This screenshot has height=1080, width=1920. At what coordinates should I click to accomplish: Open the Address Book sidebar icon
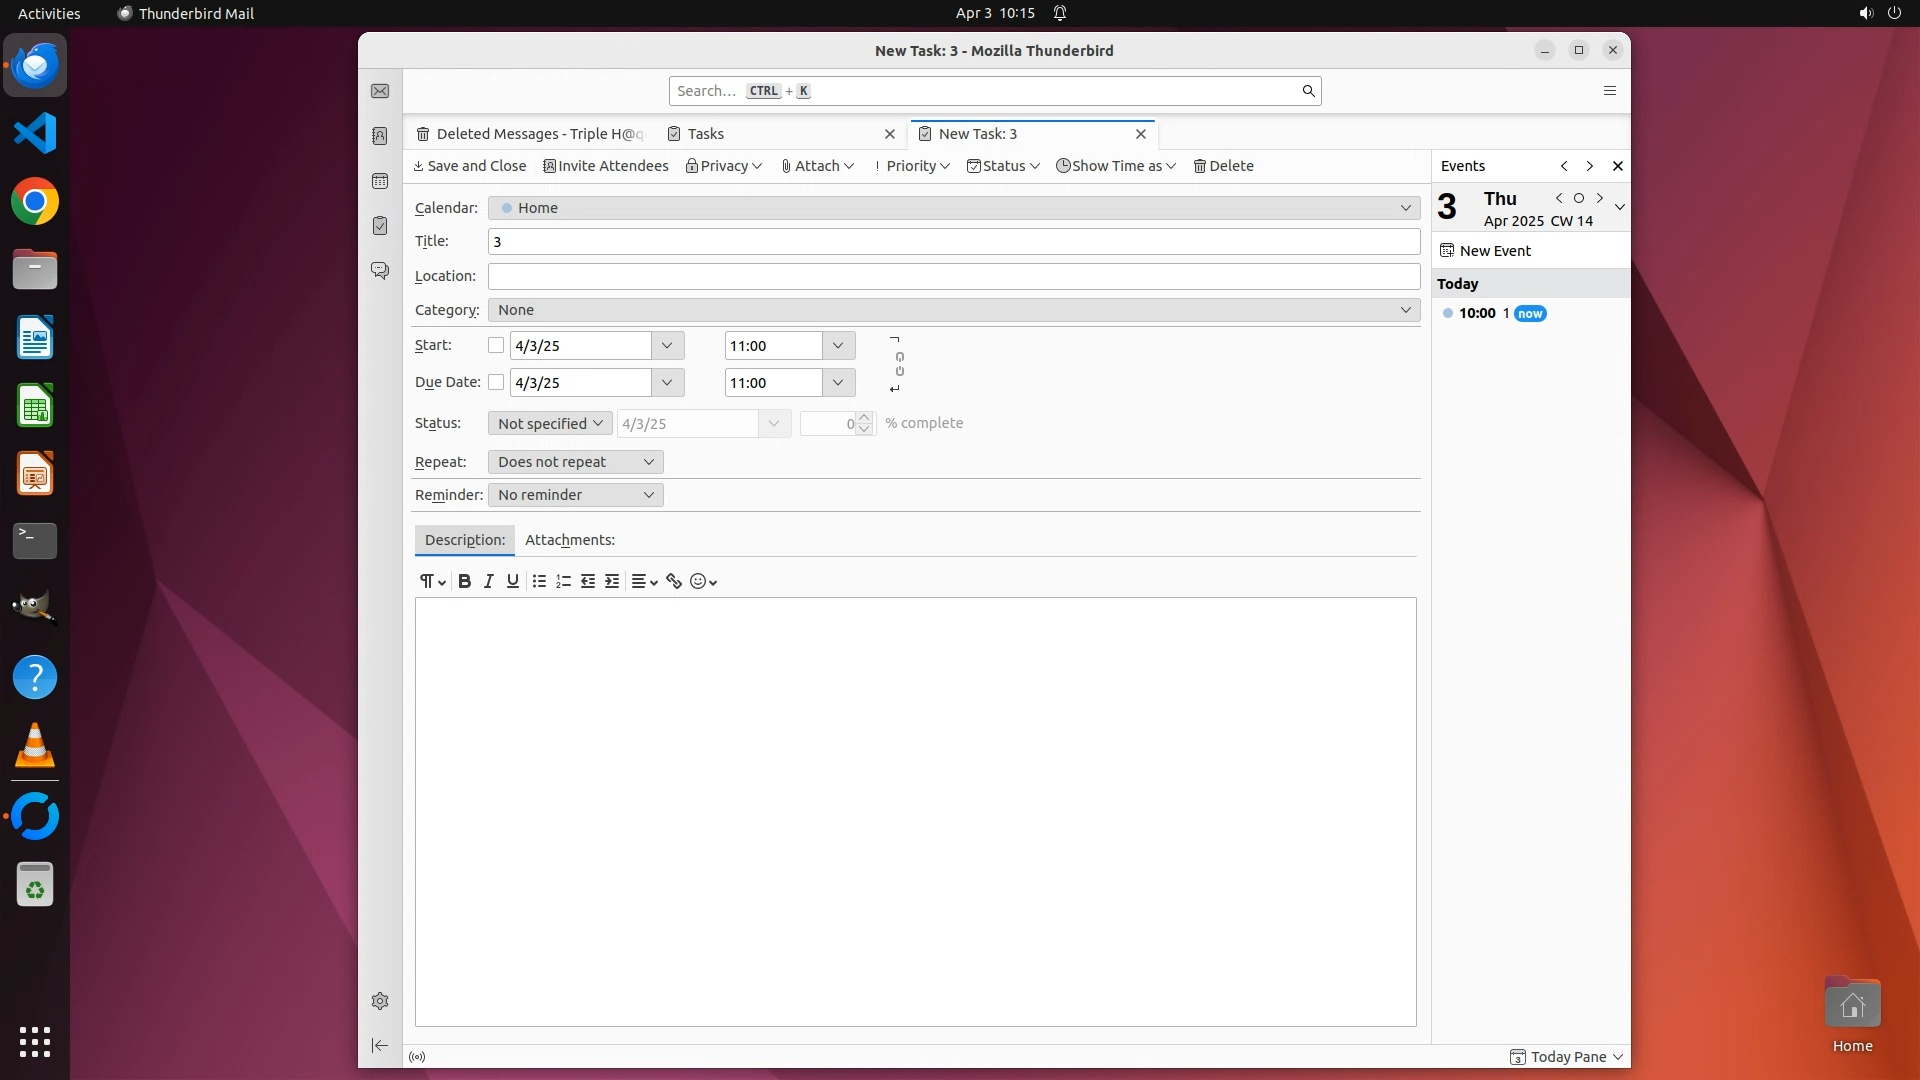(x=380, y=136)
